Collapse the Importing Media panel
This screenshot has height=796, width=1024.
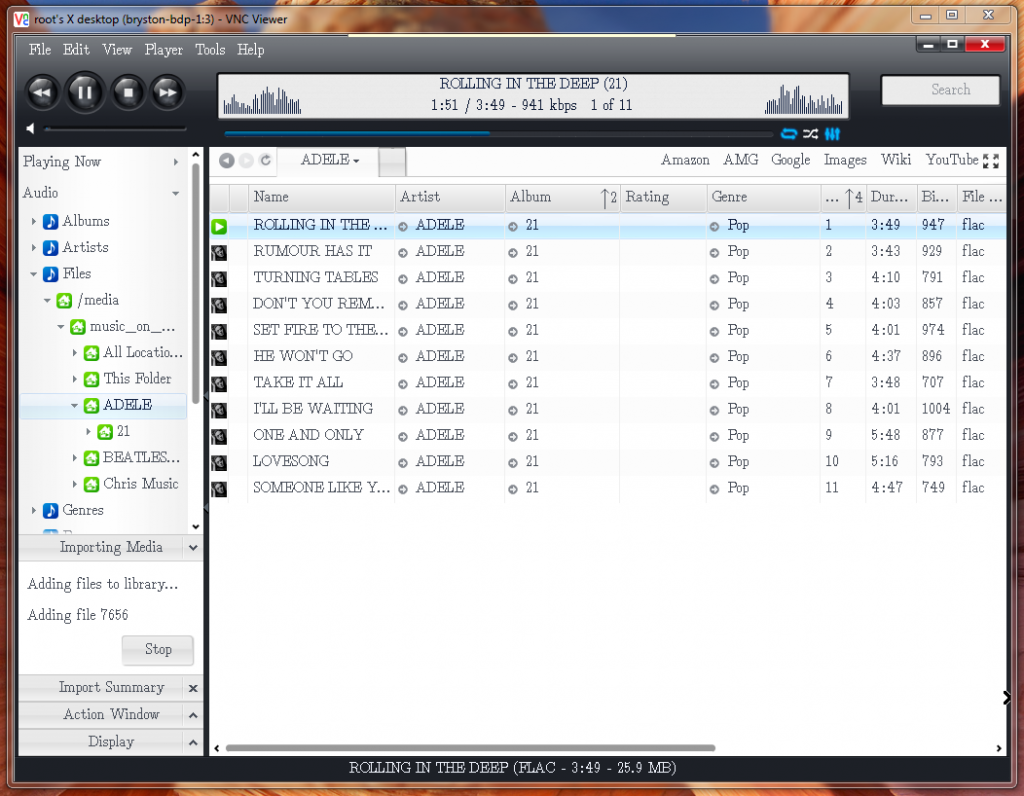193,548
